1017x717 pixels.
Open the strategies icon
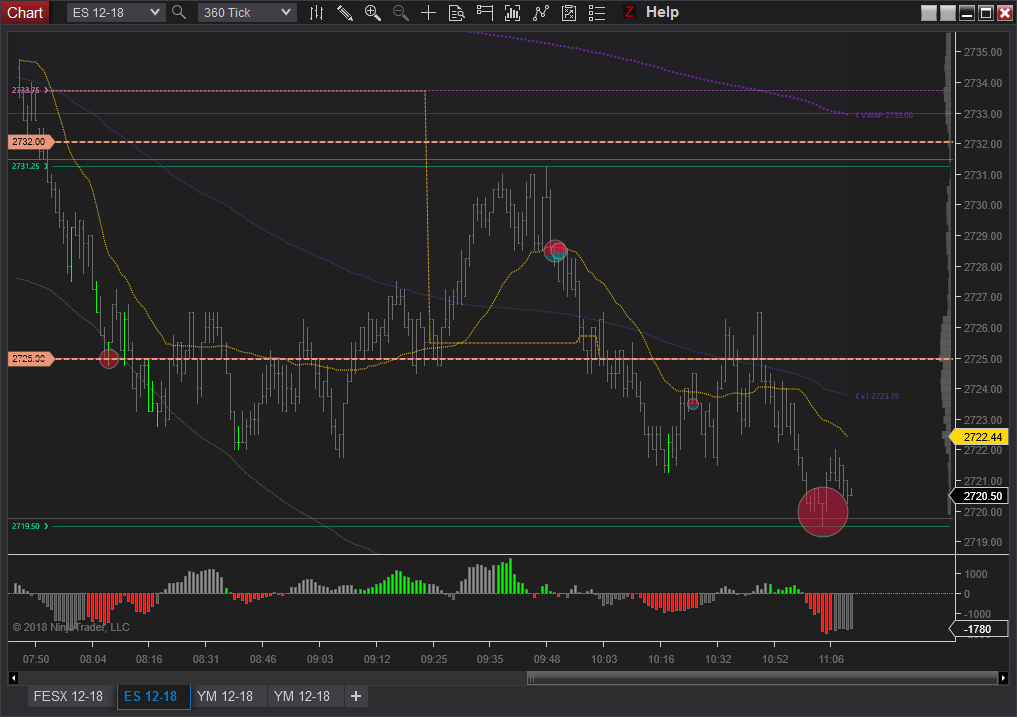pos(569,12)
